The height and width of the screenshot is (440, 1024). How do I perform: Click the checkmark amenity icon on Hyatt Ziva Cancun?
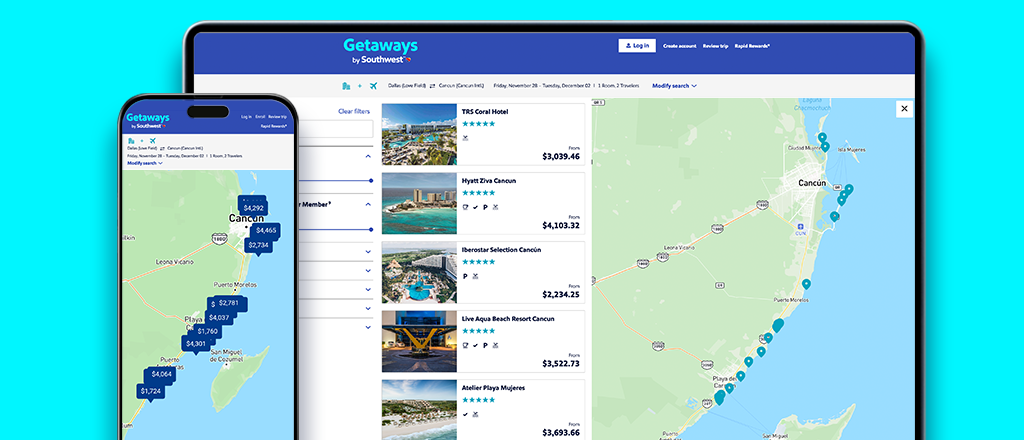point(475,207)
